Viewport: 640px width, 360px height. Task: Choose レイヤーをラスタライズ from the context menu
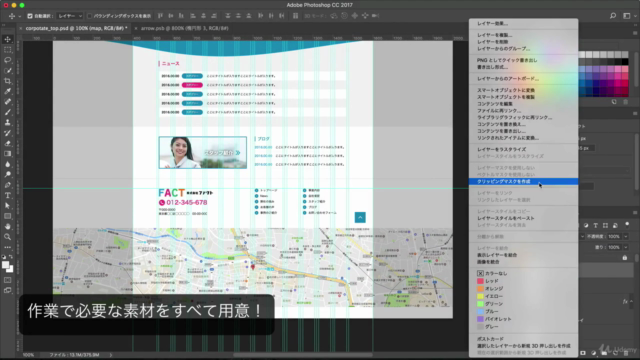523,149
